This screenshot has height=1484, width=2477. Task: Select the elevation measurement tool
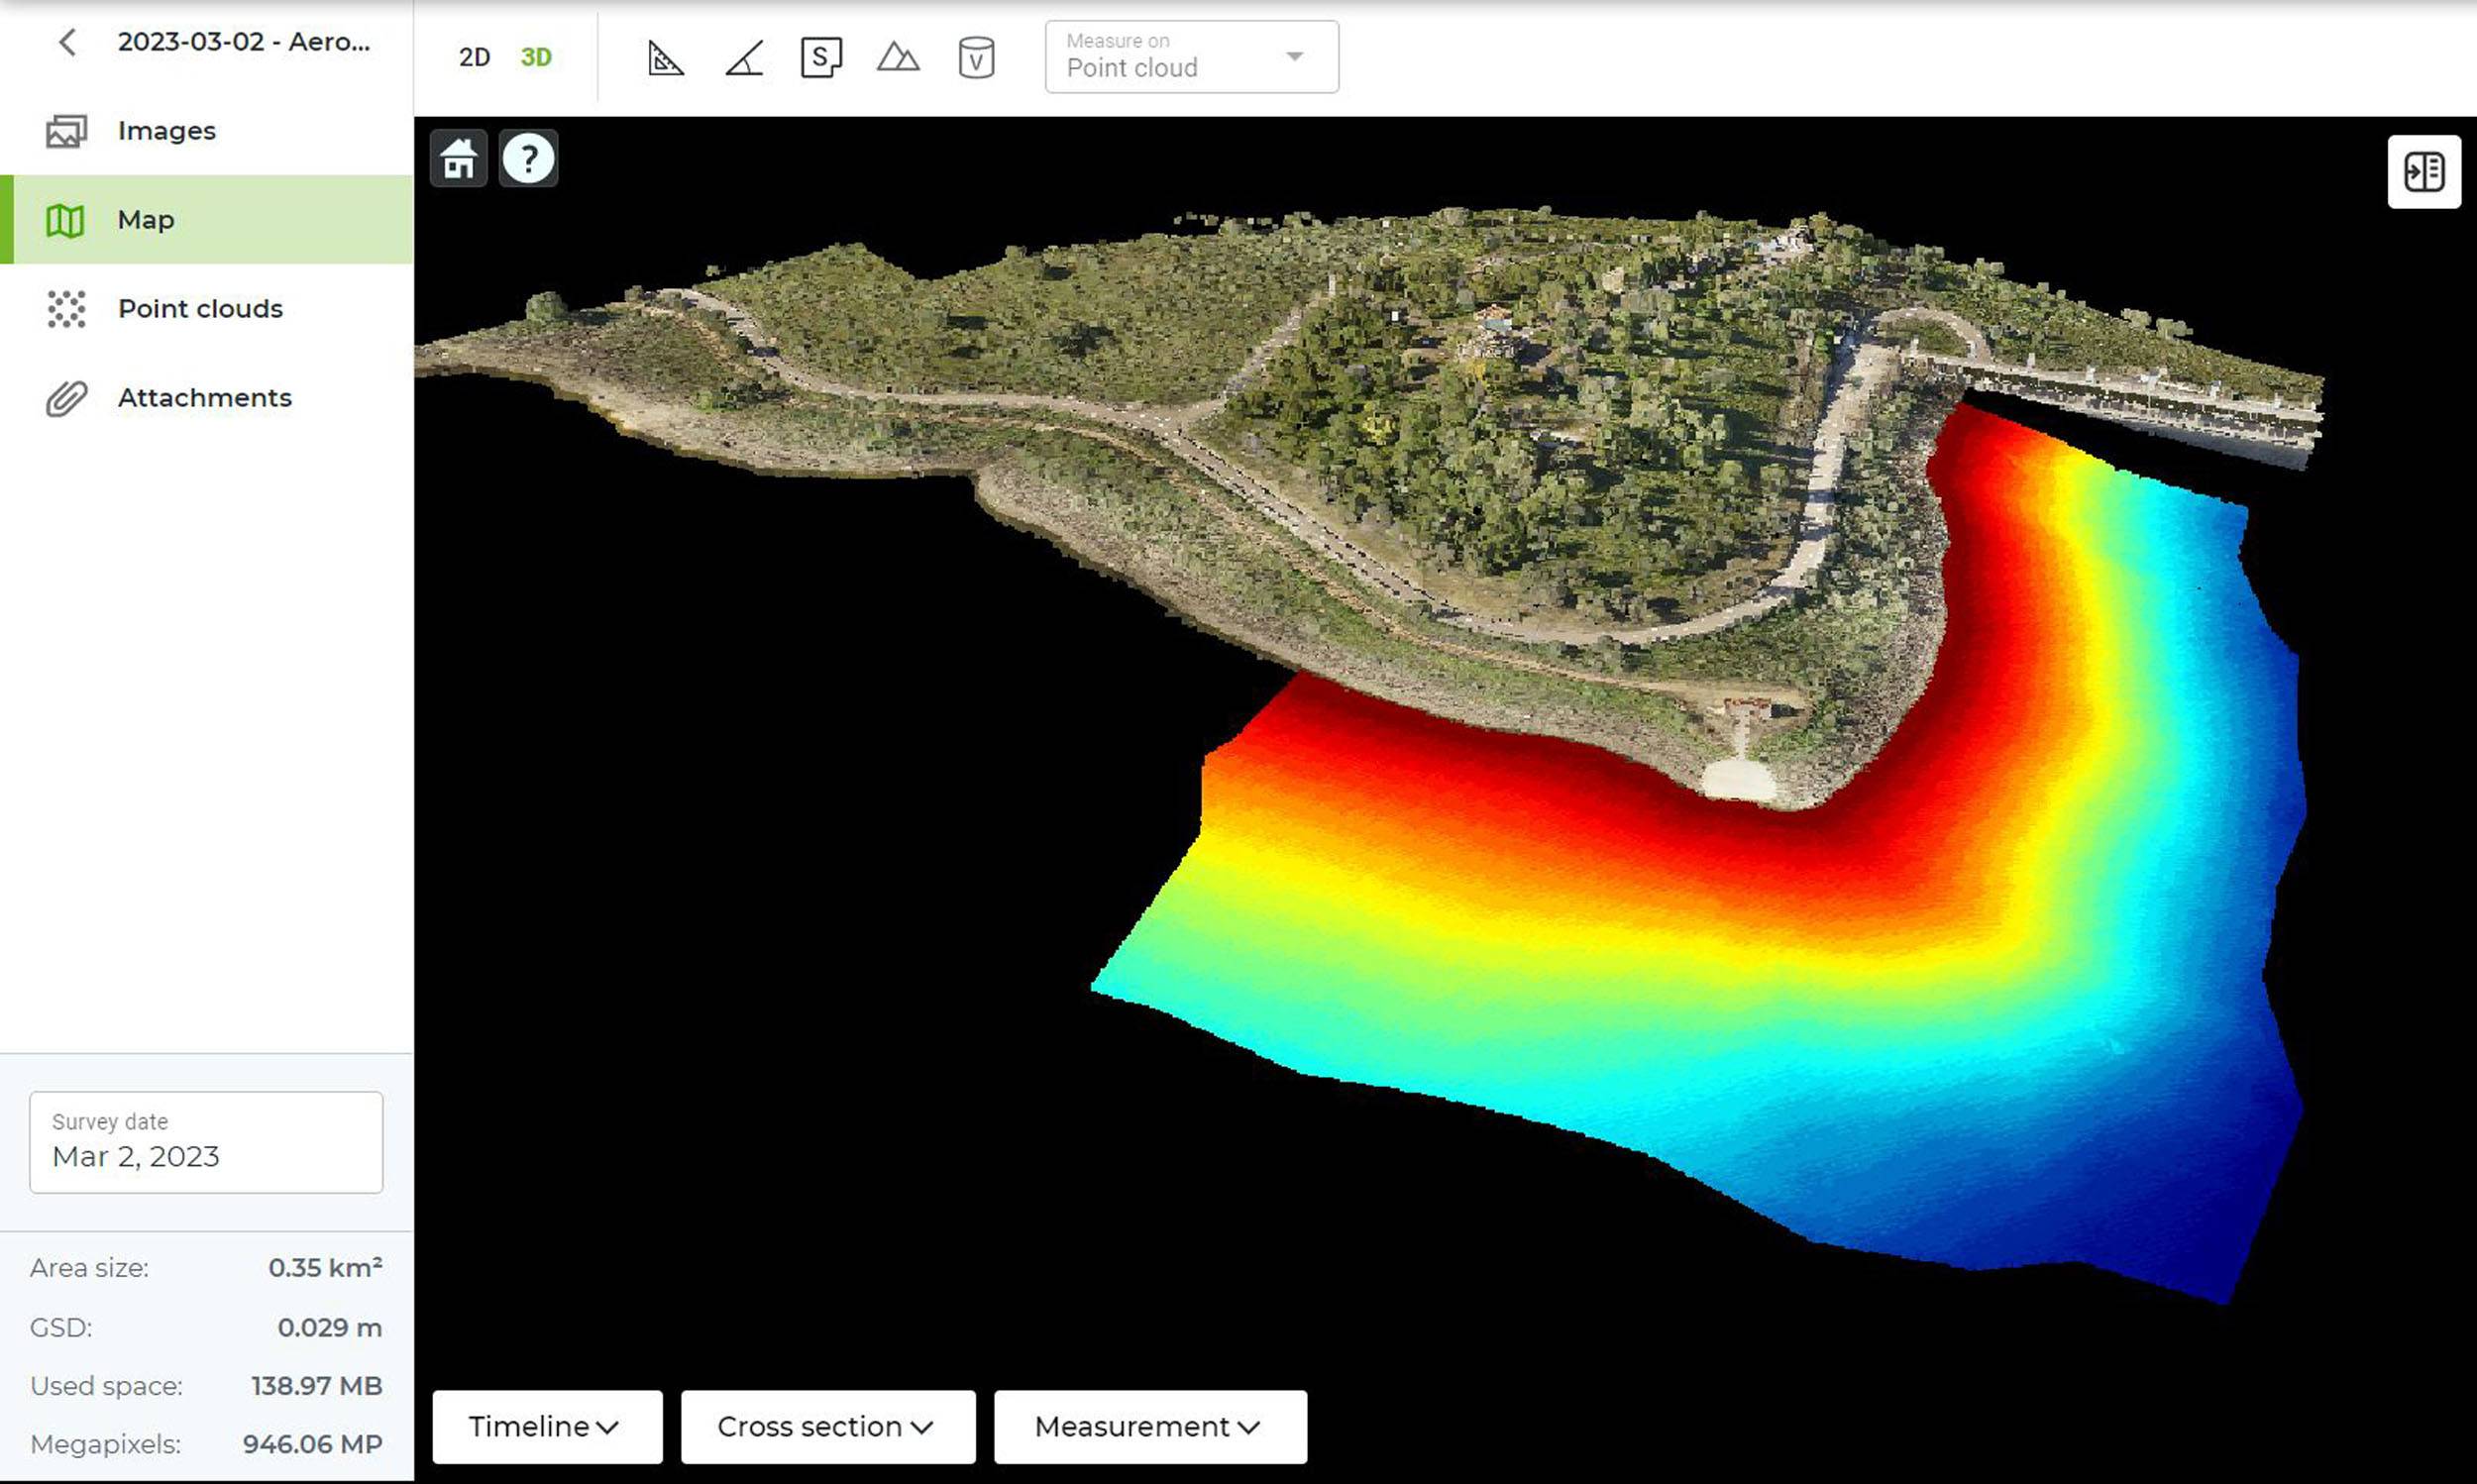(897, 58)
